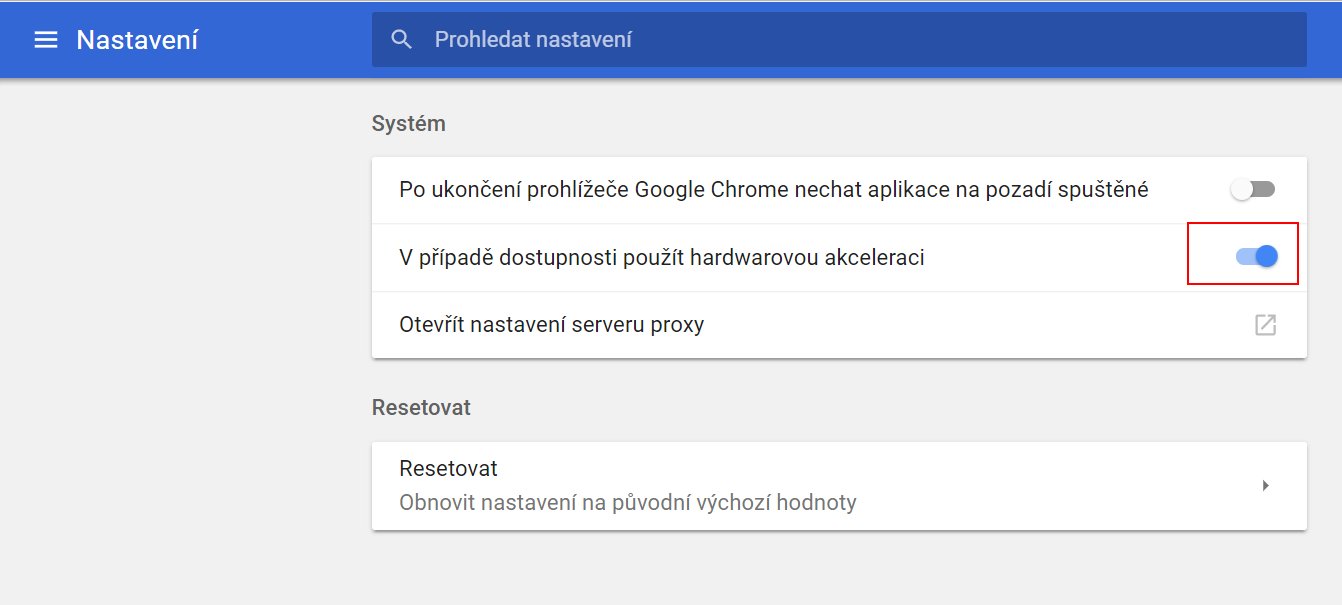Click the Resetovat row arrow icon
The width and height of the screenshot is (1342, 605).
click(x=1265, y=486)
